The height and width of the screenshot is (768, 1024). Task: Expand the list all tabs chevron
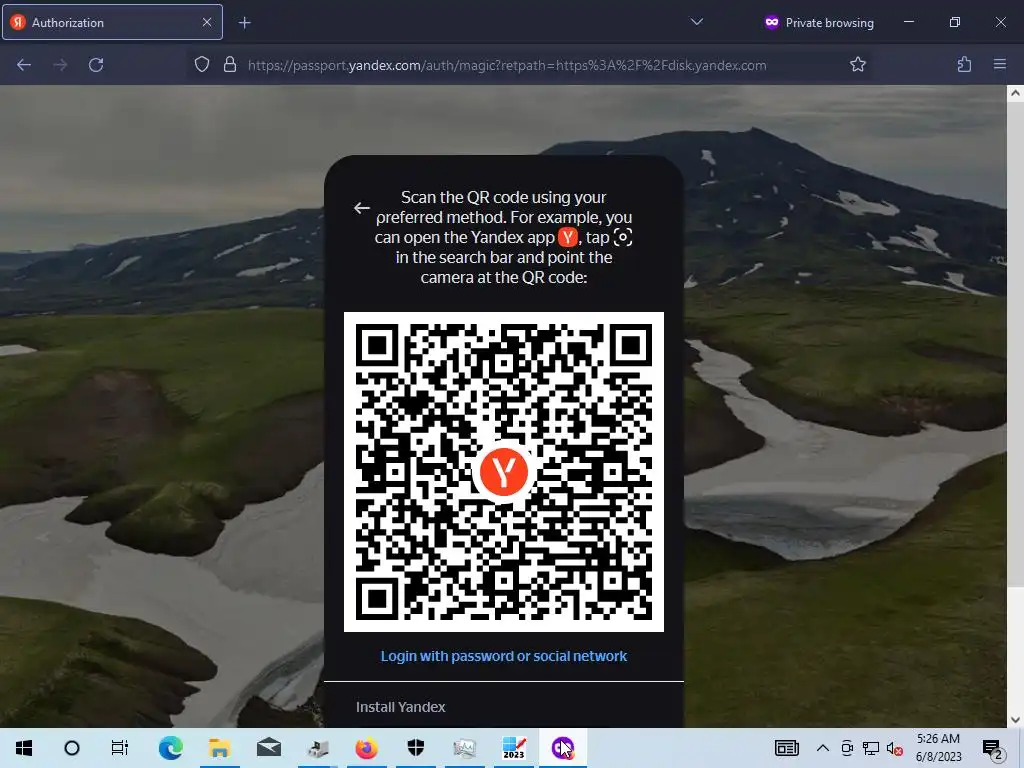[697, 22]
